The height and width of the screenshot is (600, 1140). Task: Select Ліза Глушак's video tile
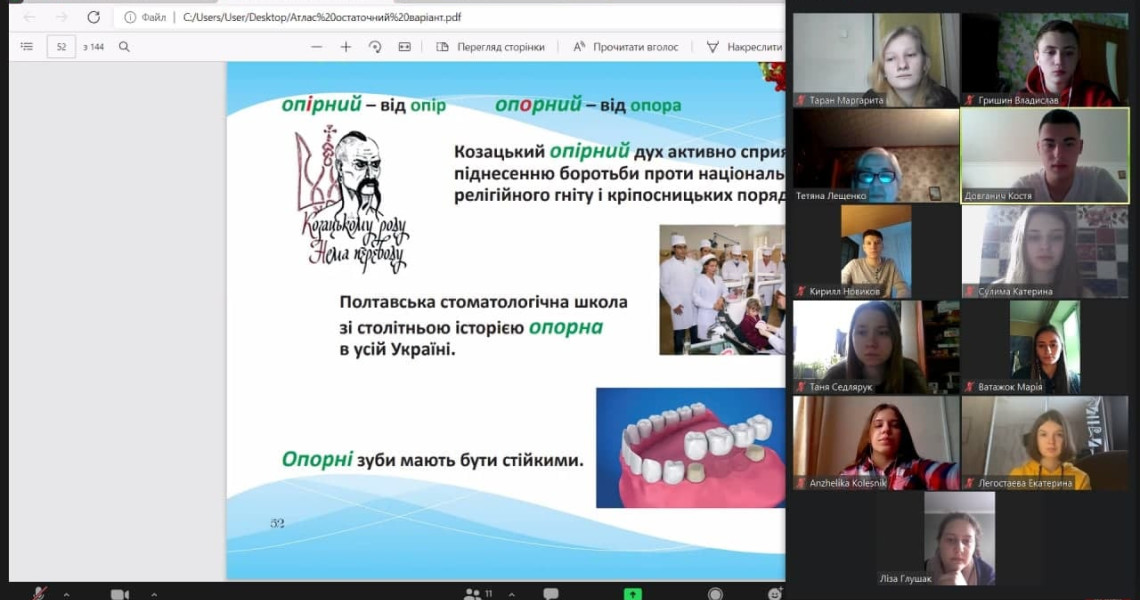click(959, 538)
